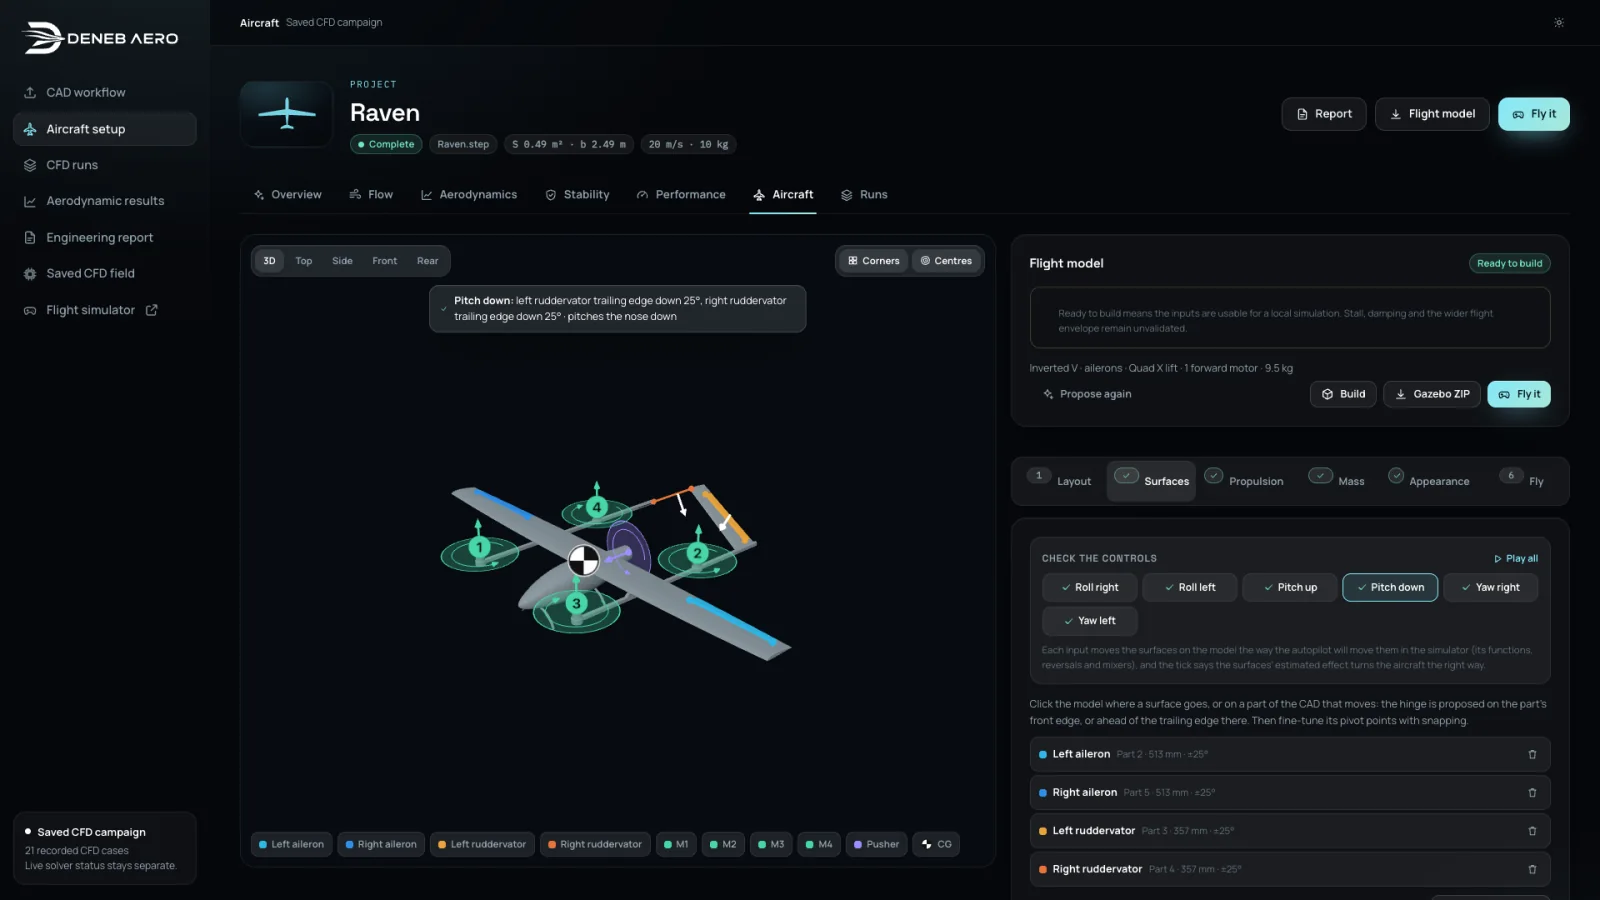This screenshot has height=900, width=1600.
Task: Delete the Right aileron surface
Action: (x=1532, y=793)
